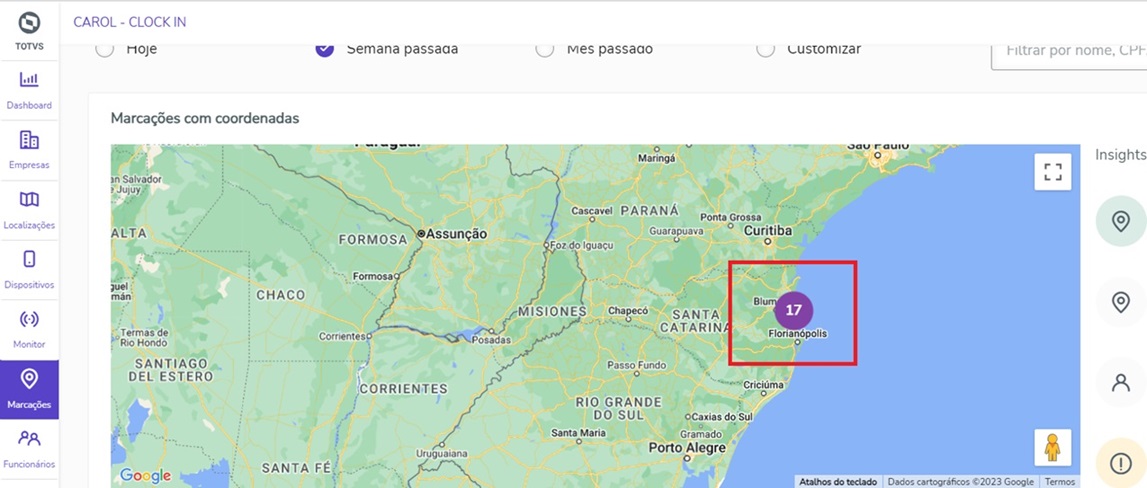Click the Ponta Grossa map label
1147x488 pixels.
click(731, 217)
